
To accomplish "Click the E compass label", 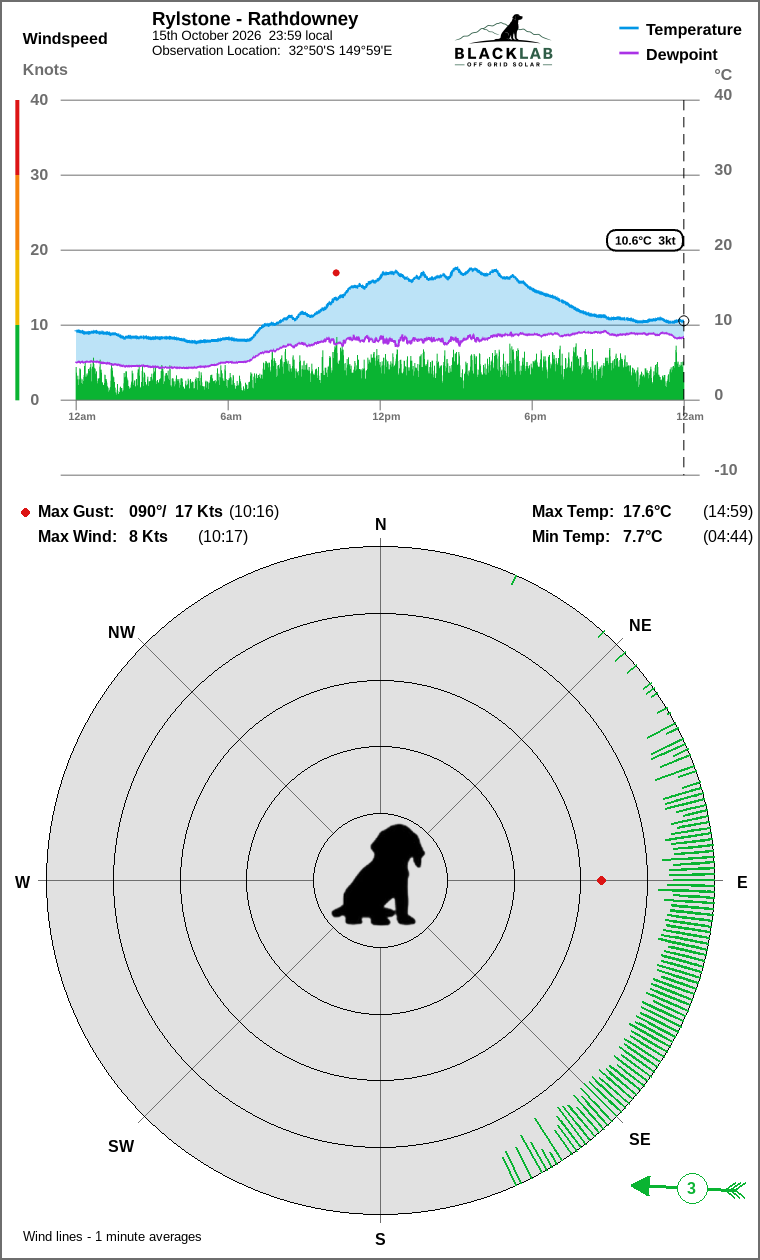I will (x=742, y=882).
